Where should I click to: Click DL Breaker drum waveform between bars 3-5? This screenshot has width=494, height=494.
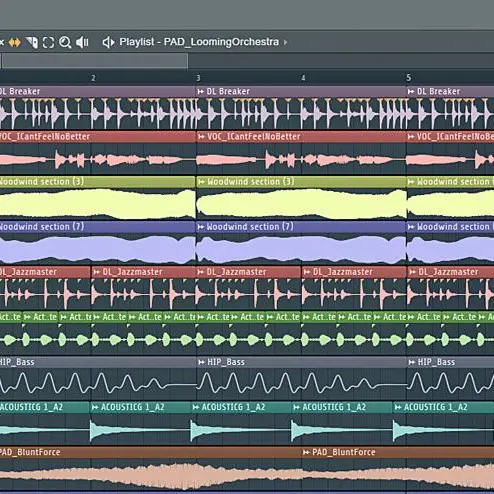[301, 113]
